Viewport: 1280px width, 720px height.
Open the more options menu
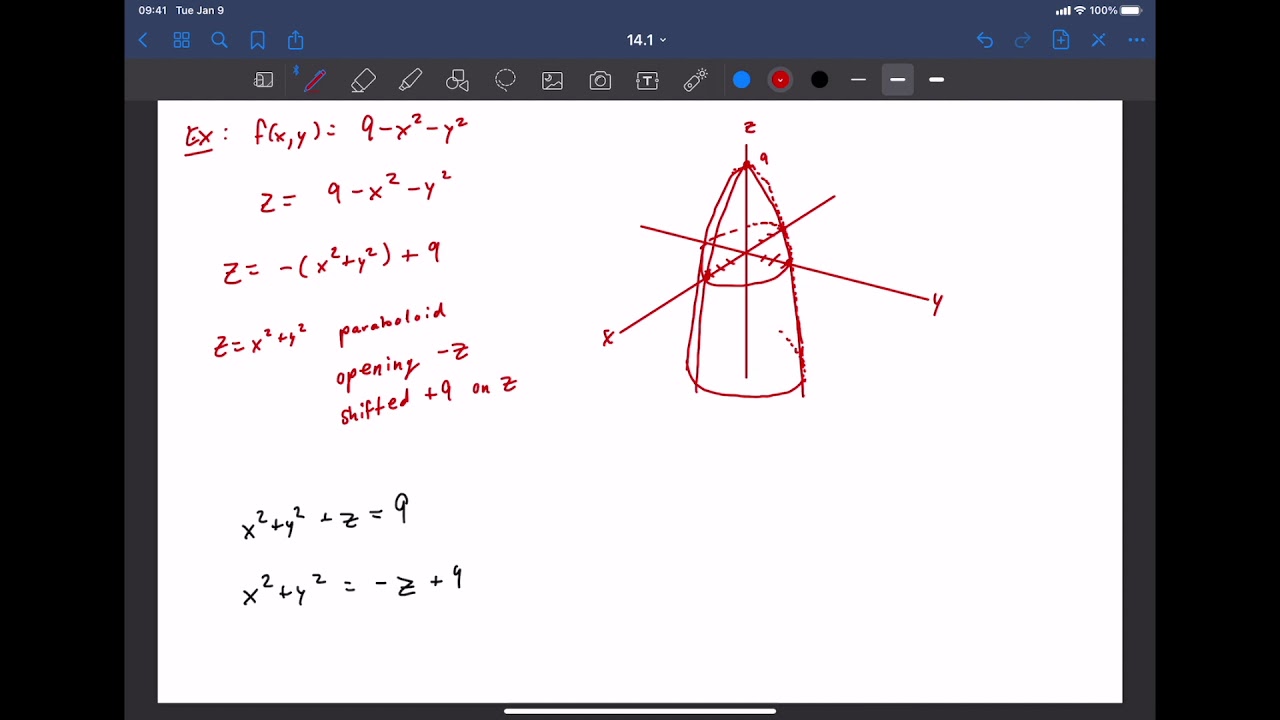(x=1136, y=40)
